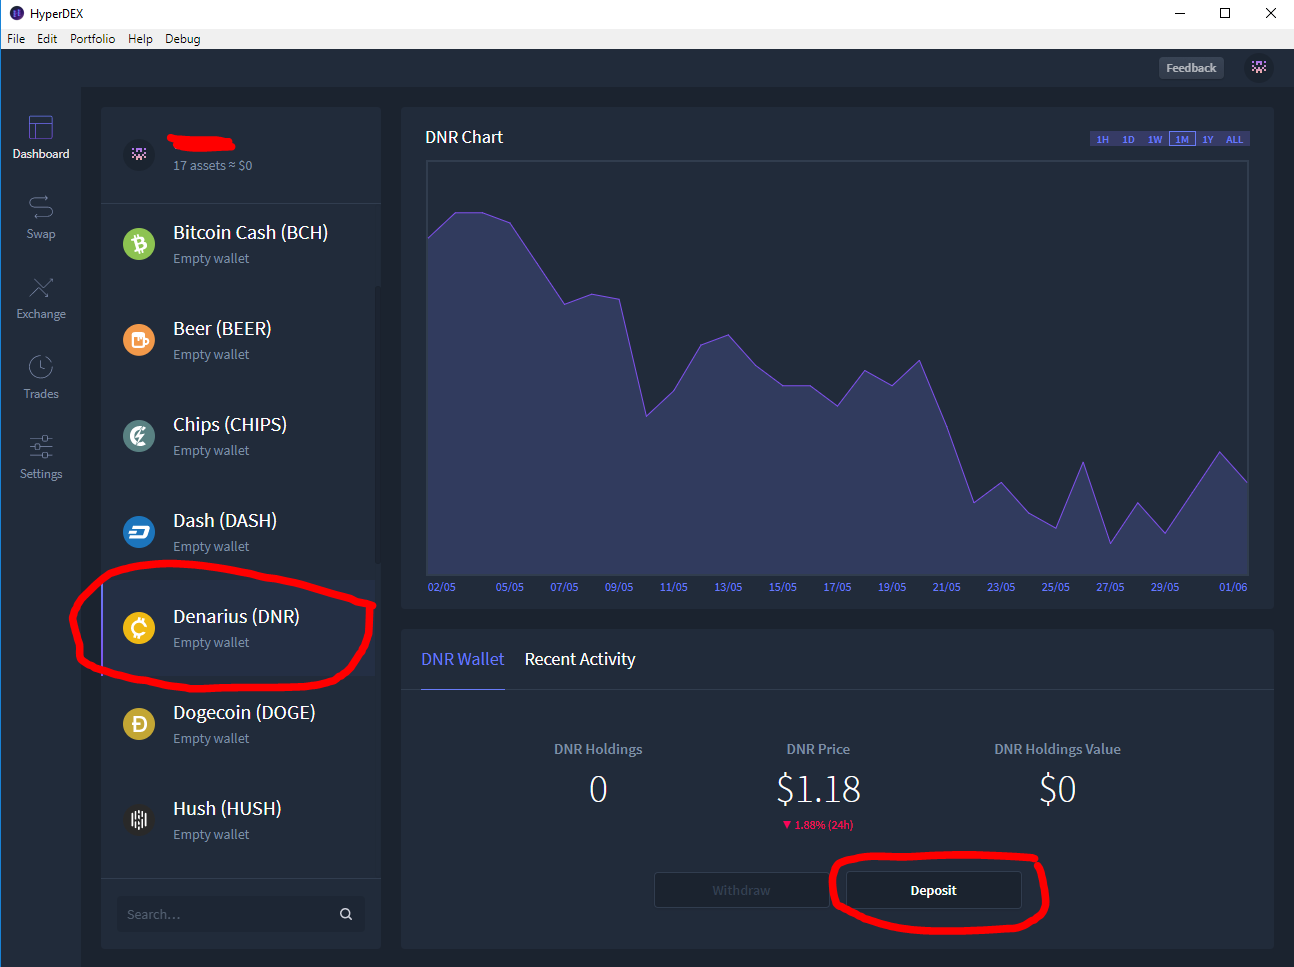Open the Debug menu
This screenshot has height=967, width=1294.
pos(183,39)
